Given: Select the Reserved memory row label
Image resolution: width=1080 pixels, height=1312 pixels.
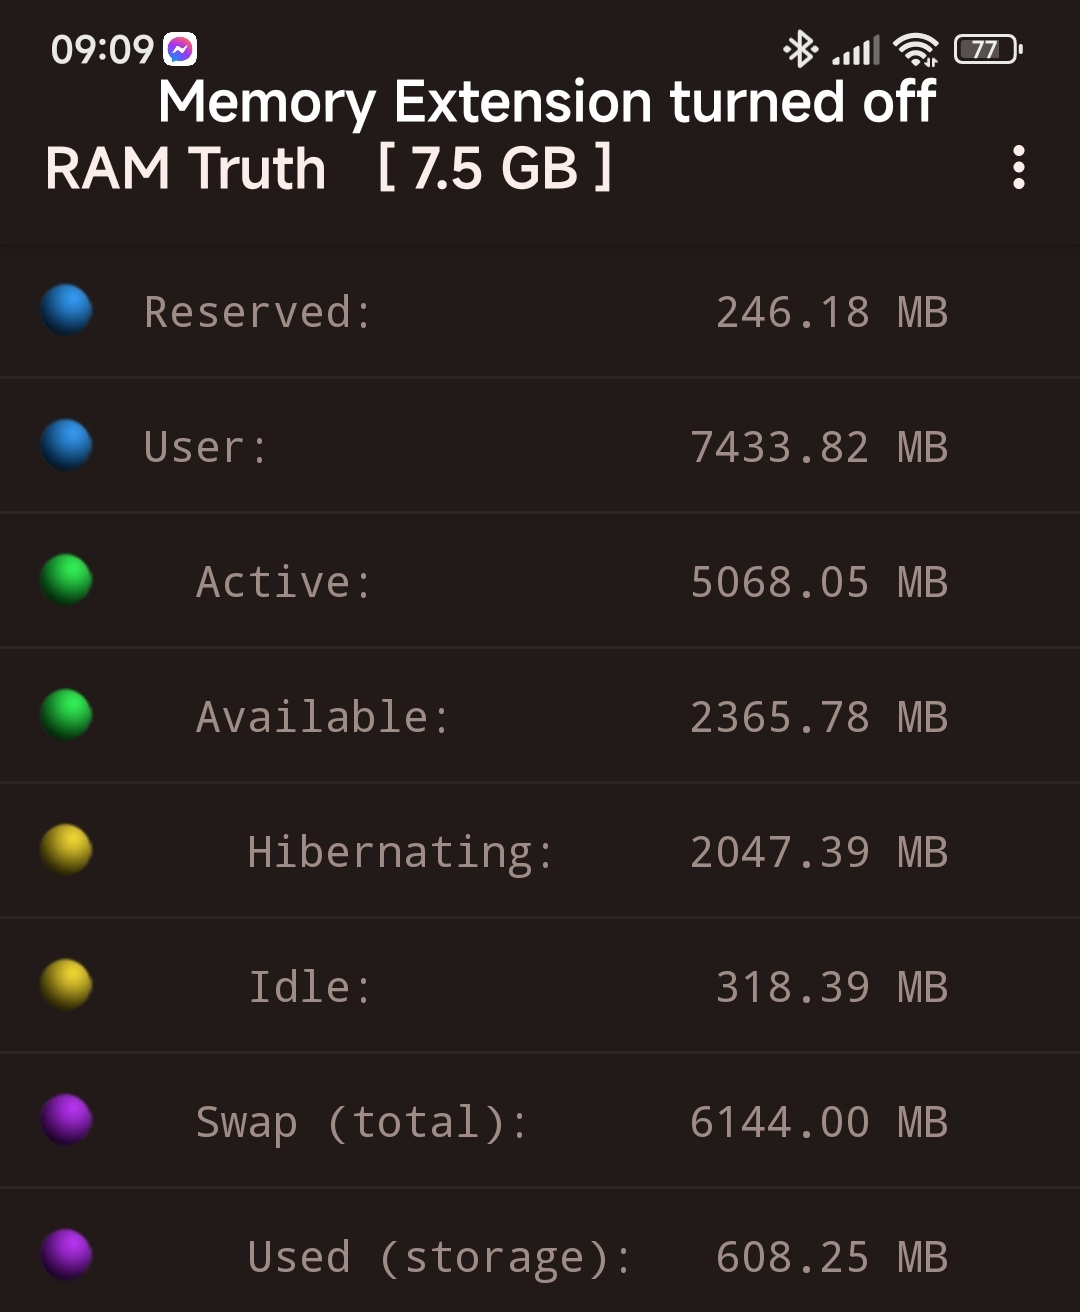Looking at the screenshot, I should point(258,312).
